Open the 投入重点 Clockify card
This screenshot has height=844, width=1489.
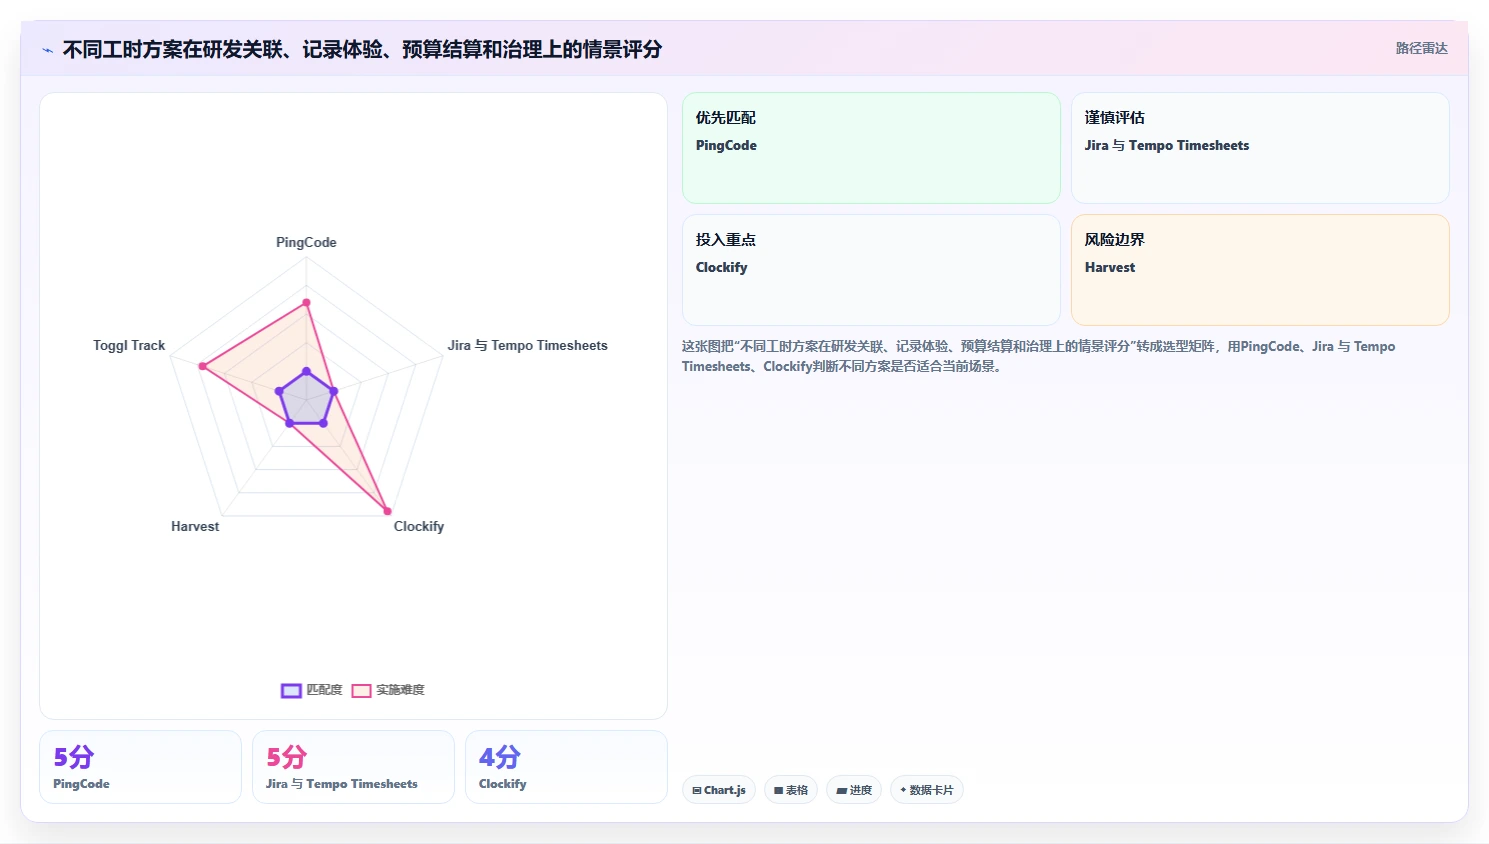[871, 270]
